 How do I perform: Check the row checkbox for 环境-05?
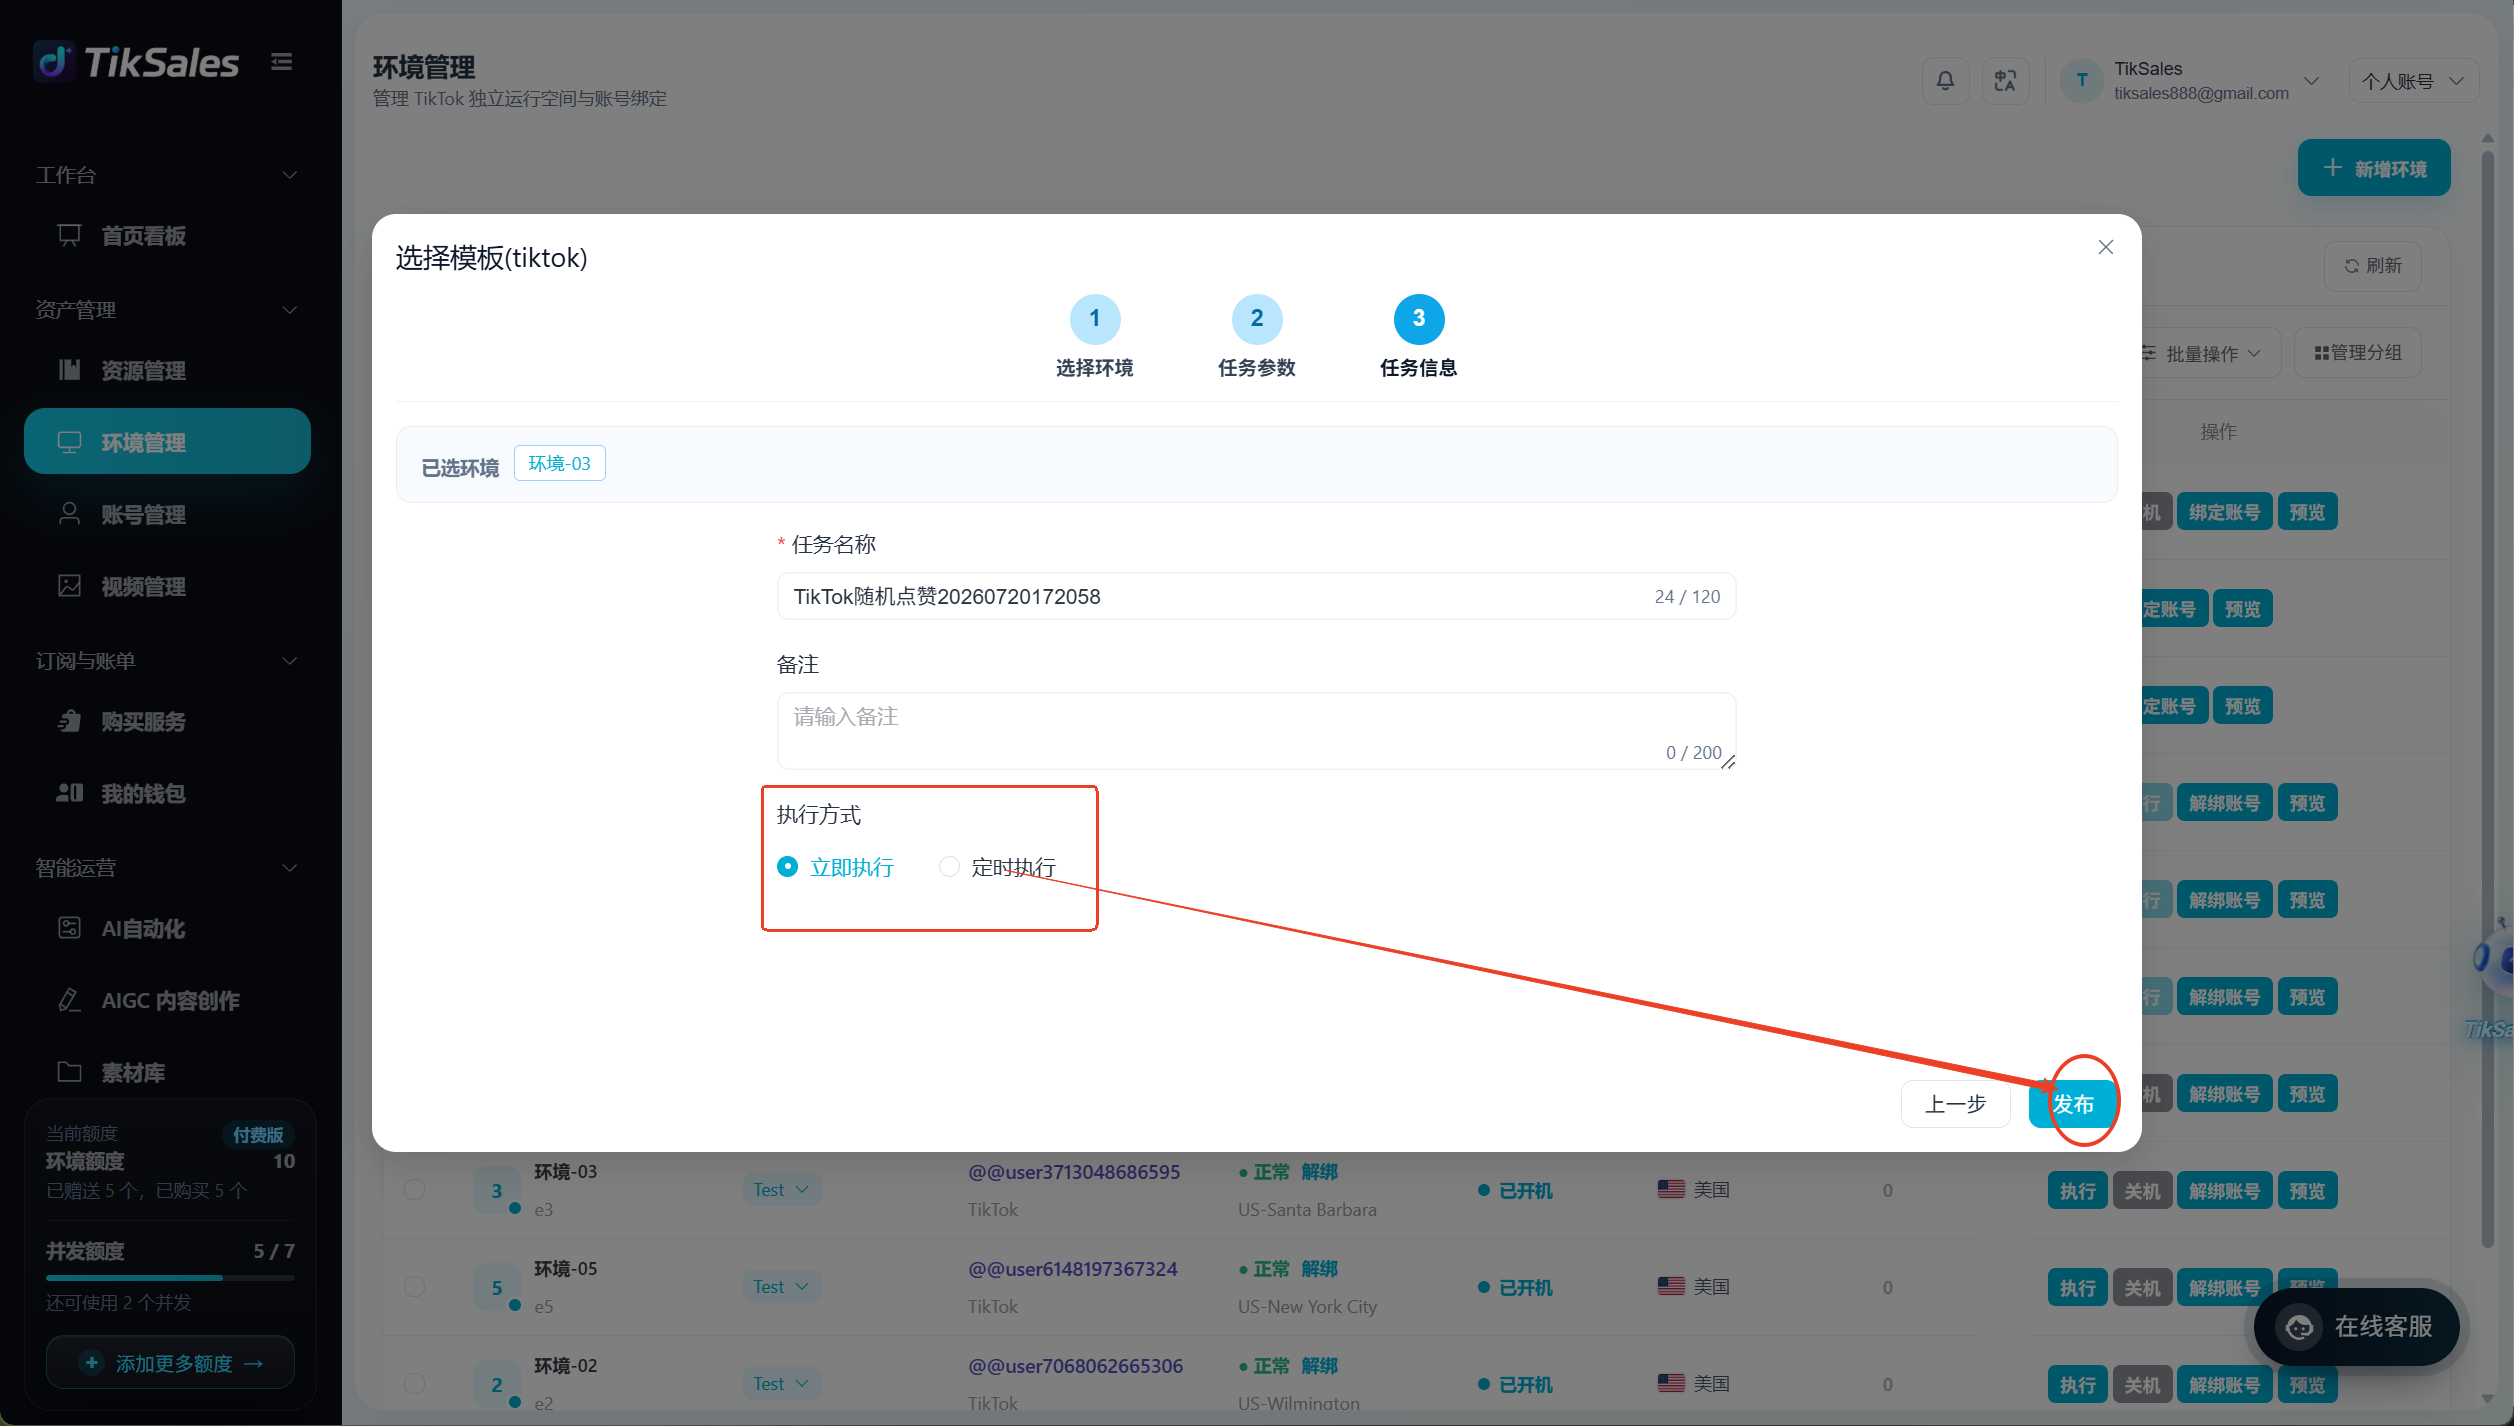pos(414,1287)
